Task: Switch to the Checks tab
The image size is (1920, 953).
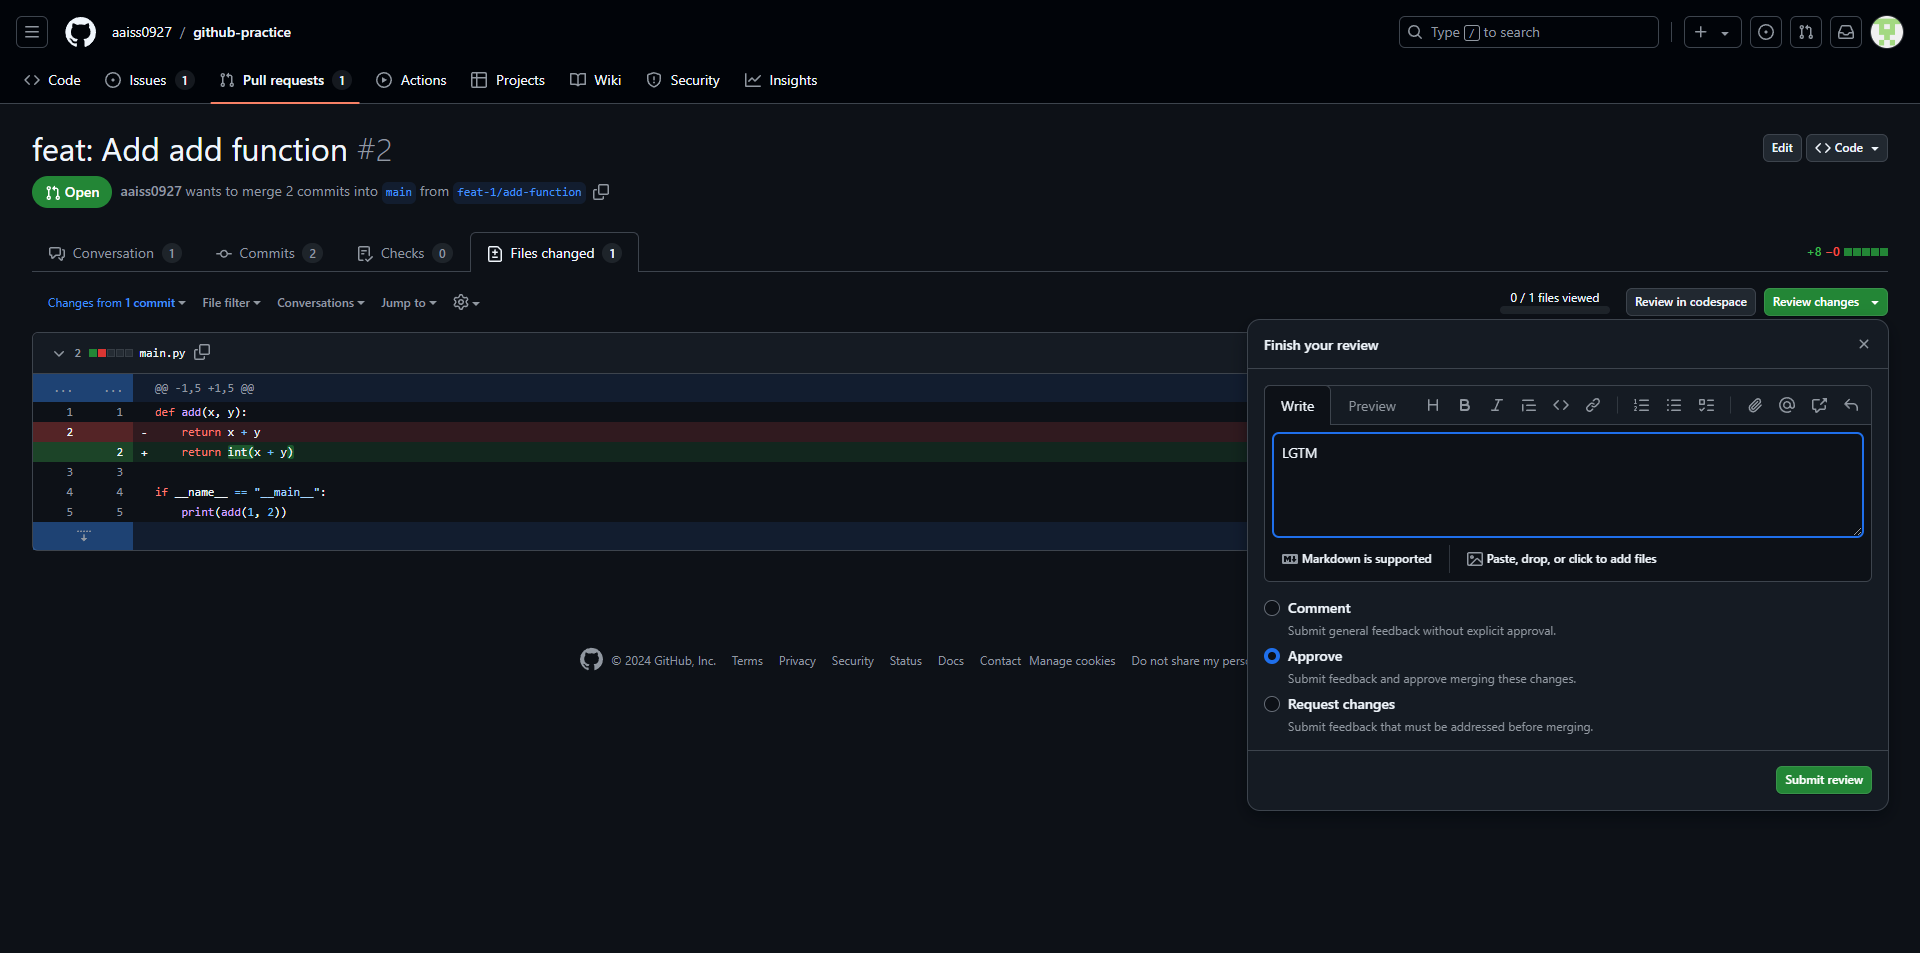Action: 404,253
